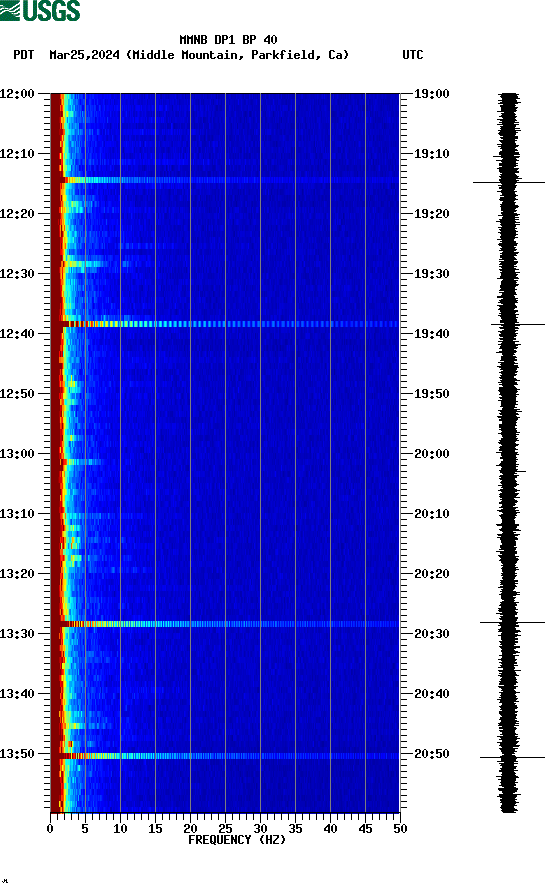Click the 5 Hz frequency tick label
The image size is (552, 892).
(x=85, y=829)
